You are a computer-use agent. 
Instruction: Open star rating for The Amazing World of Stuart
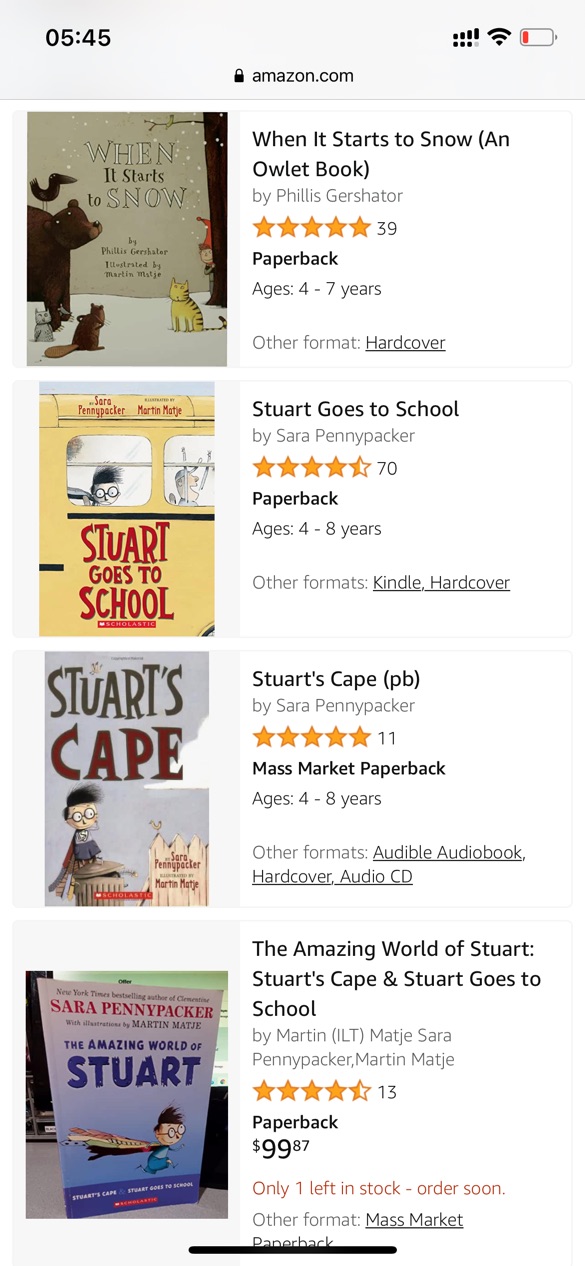point(312,1092)
